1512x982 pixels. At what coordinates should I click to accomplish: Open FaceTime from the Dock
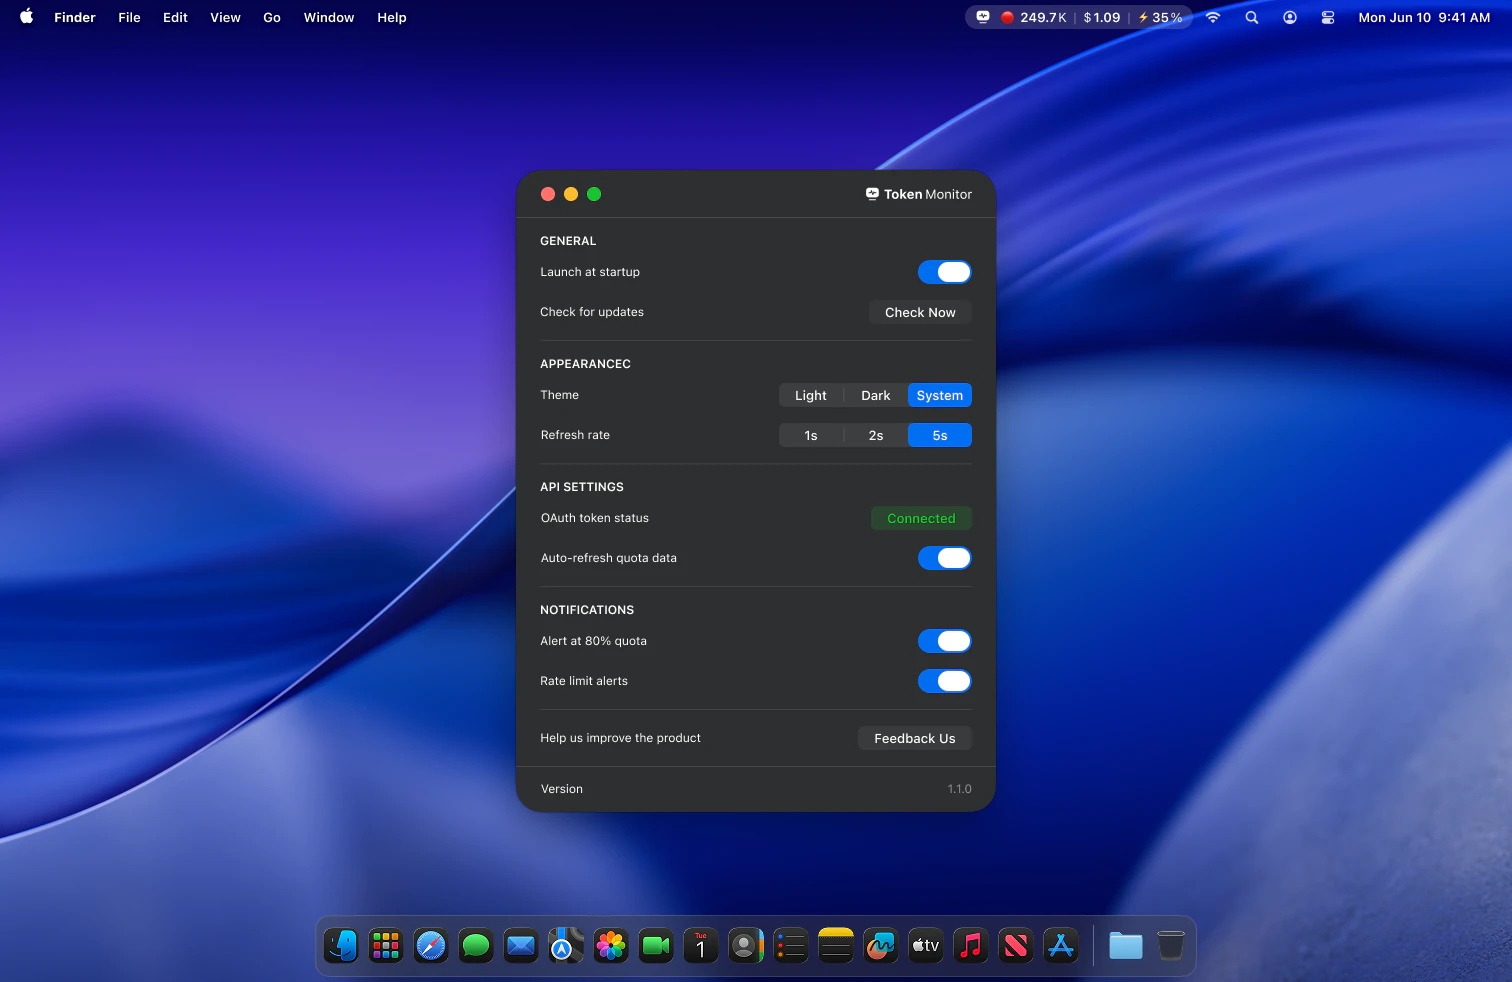click(x=655, y=945)
